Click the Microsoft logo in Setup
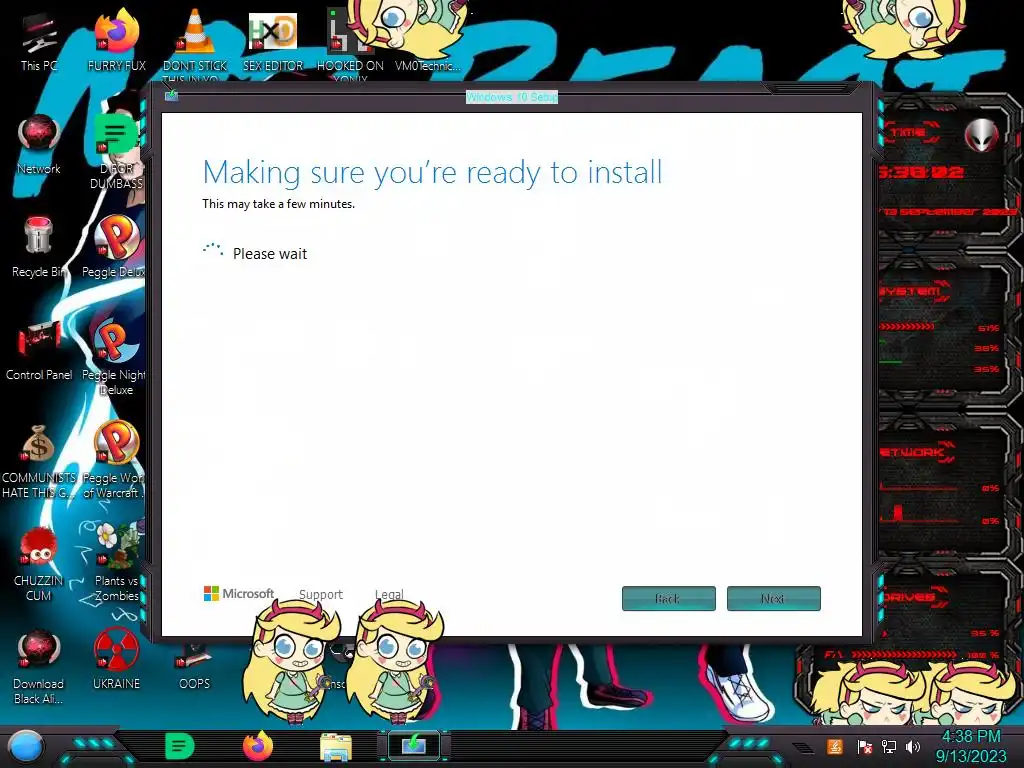 tap(239, 593)
